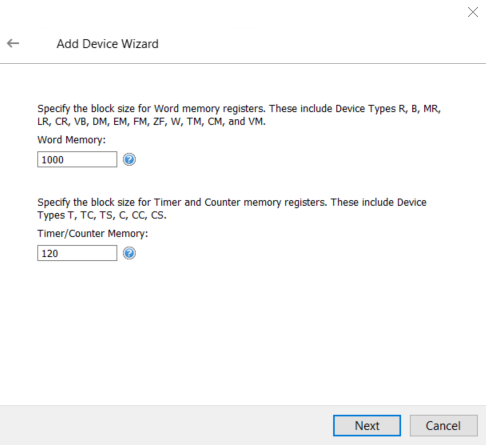Focus the Word Memory input box

point(77,159)
